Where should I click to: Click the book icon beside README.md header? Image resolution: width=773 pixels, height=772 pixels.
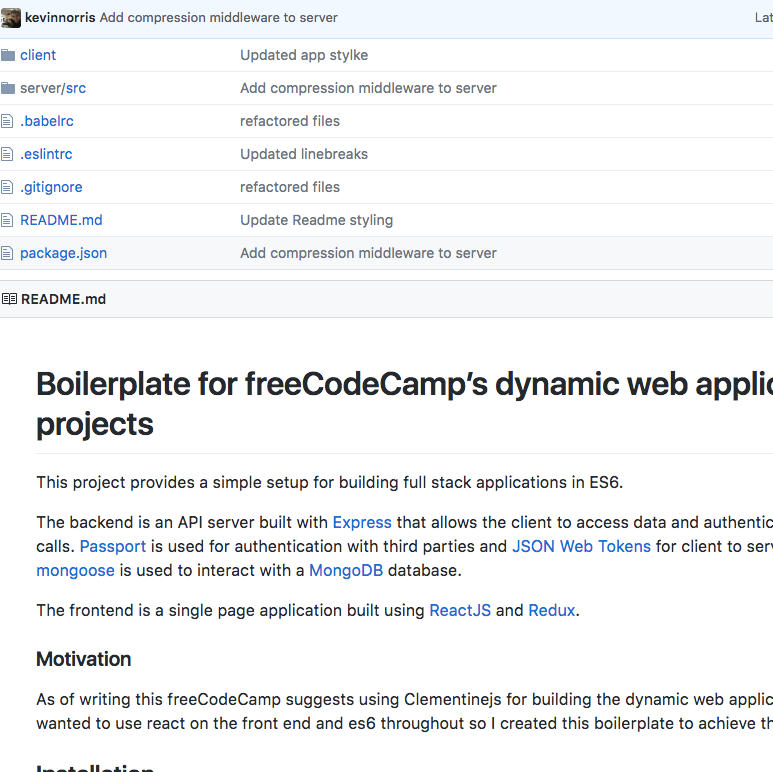pyautogui.click(x=9, y=299)
